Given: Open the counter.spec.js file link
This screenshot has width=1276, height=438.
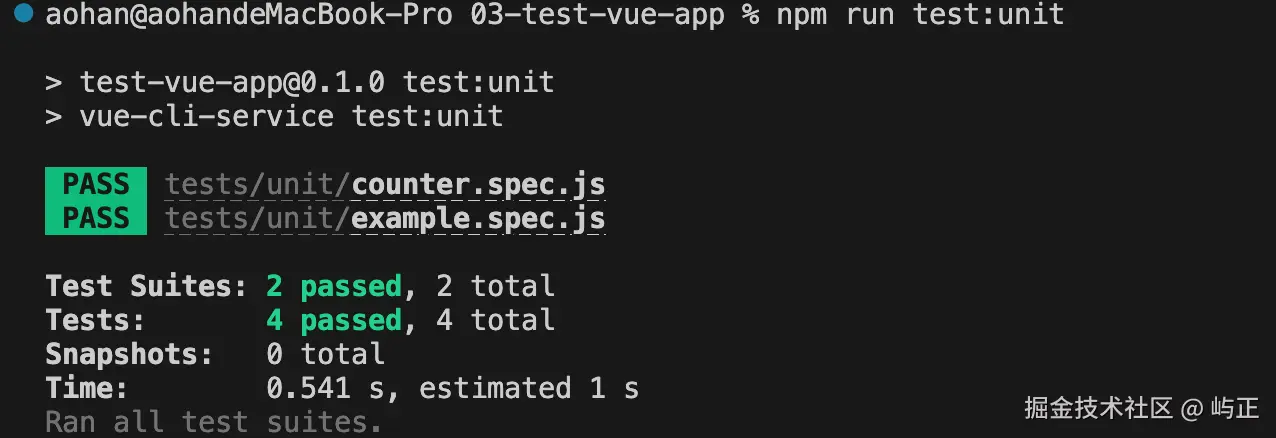Looking at the screenshot, I should click(478, 185).
